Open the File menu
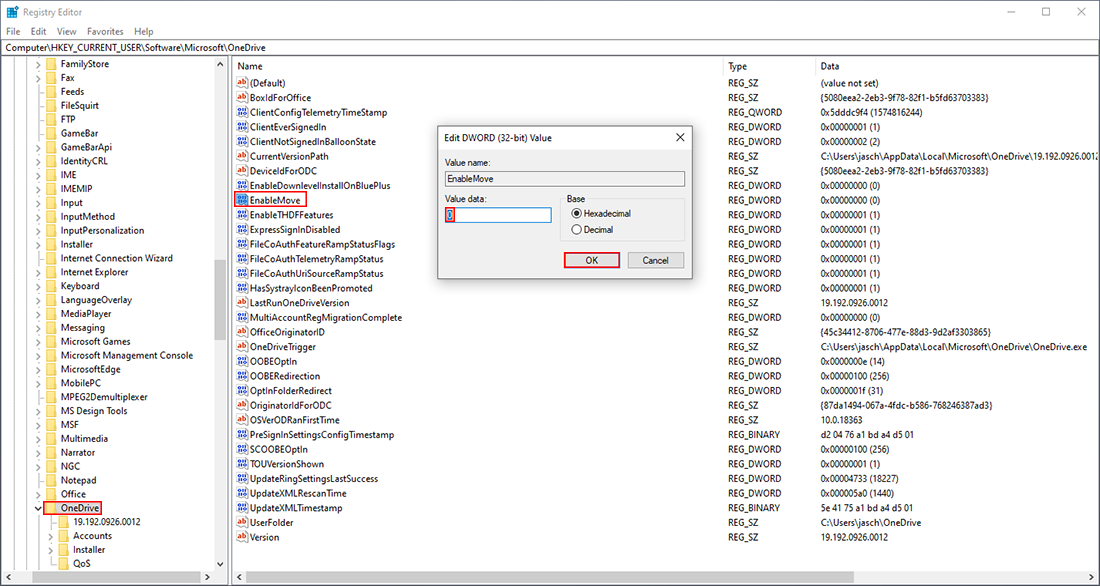The image size is (1100, 586). 13,32
